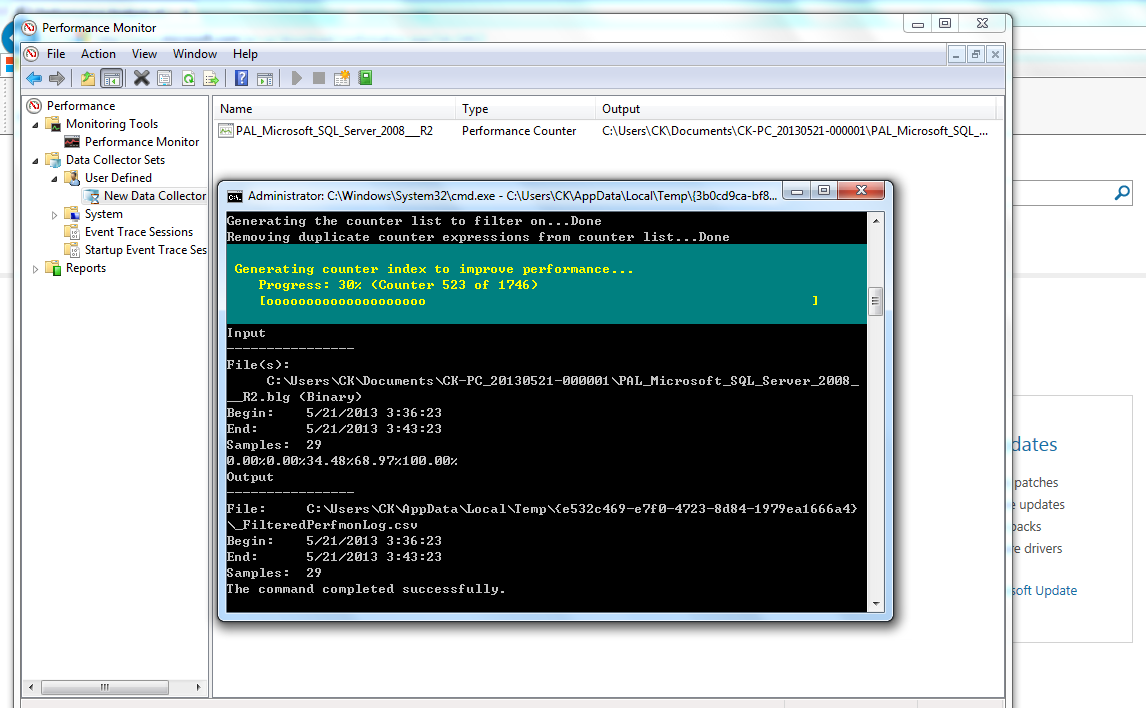Click the Export List toolbar icon
The width and height of the screenshot is (1146, 708).
coord(212,78)
